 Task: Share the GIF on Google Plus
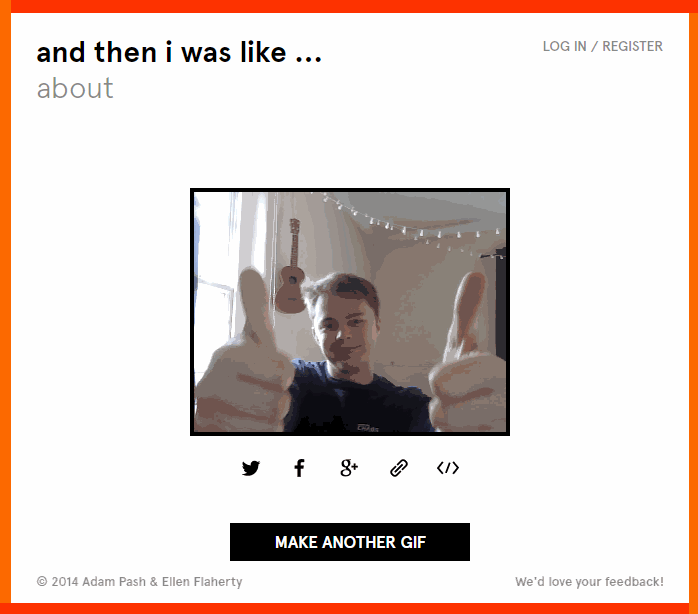(x=349, y=468)
